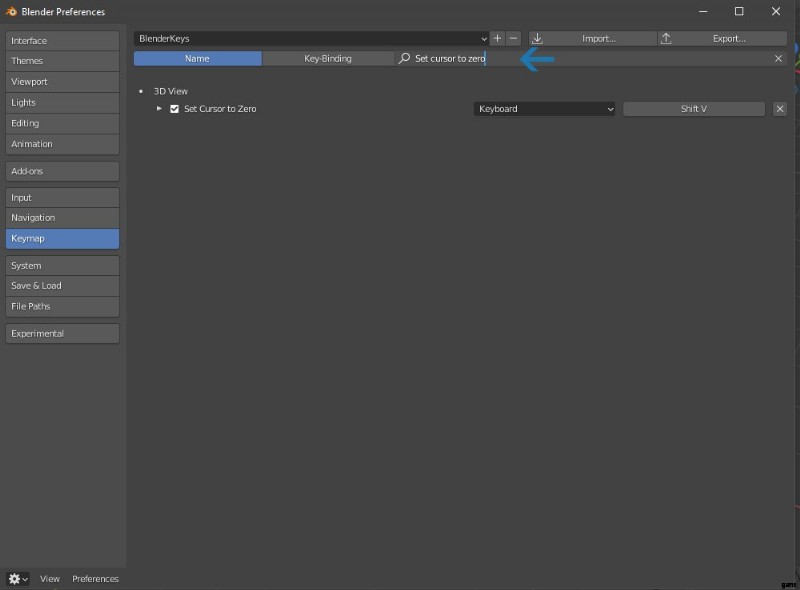
Task: Open the Keyboard event type dropdown
Action: (x=544, y=109)
